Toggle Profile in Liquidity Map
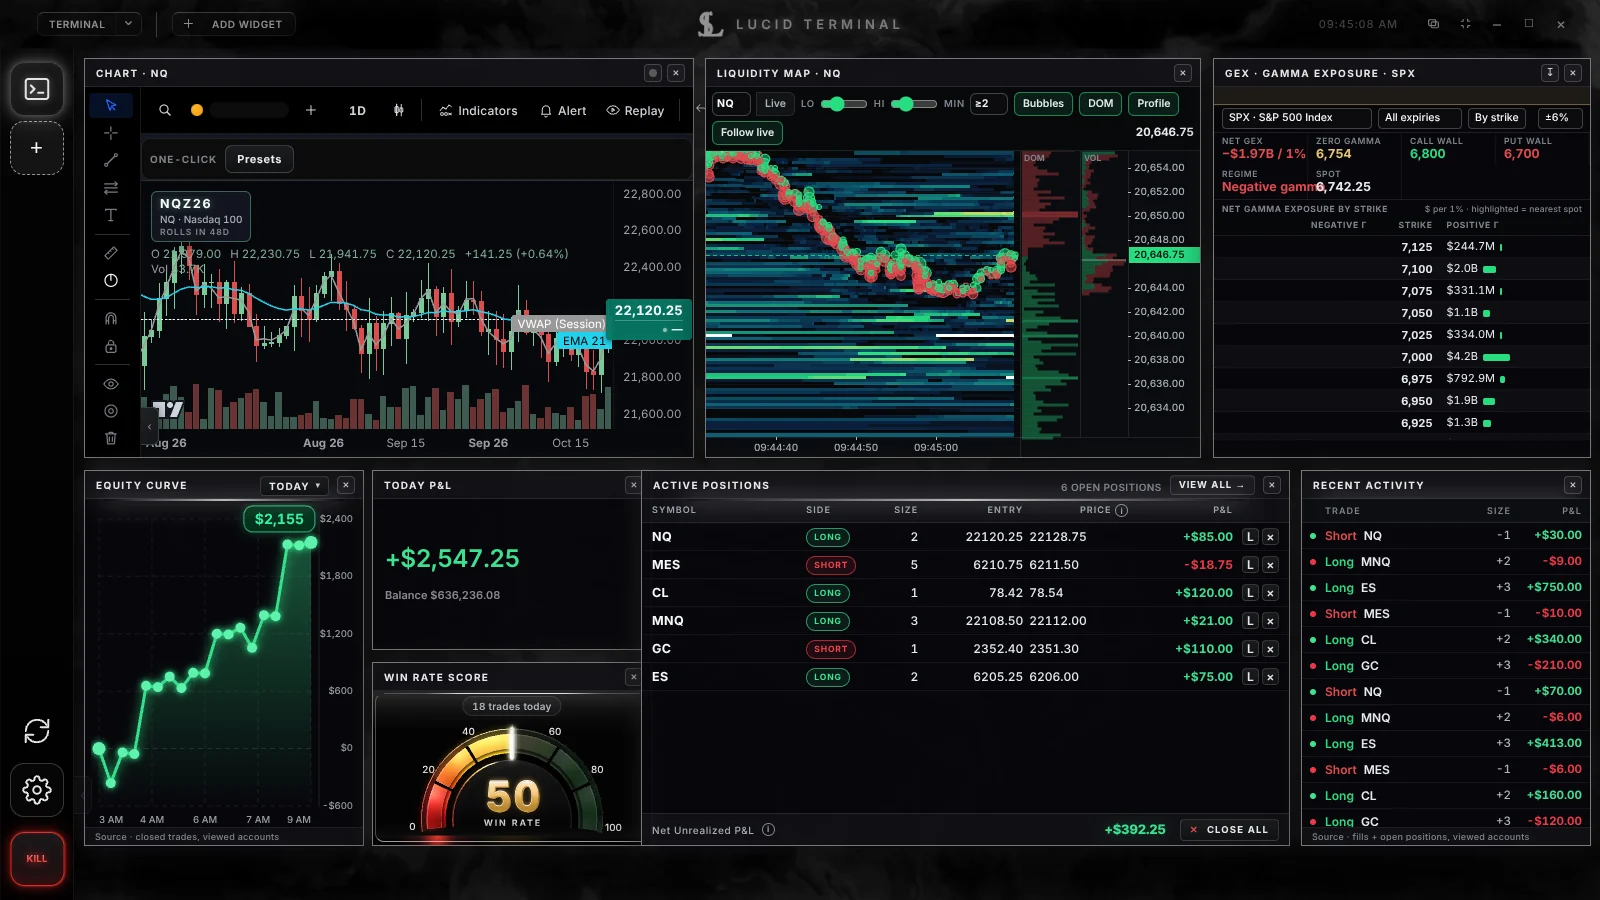This screenshot has height=900, width=1600. click(x=1153, y=104)
